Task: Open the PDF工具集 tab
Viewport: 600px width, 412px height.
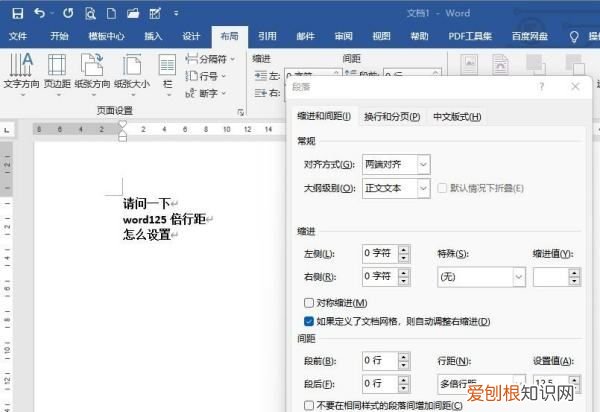Action: (470, 36)
